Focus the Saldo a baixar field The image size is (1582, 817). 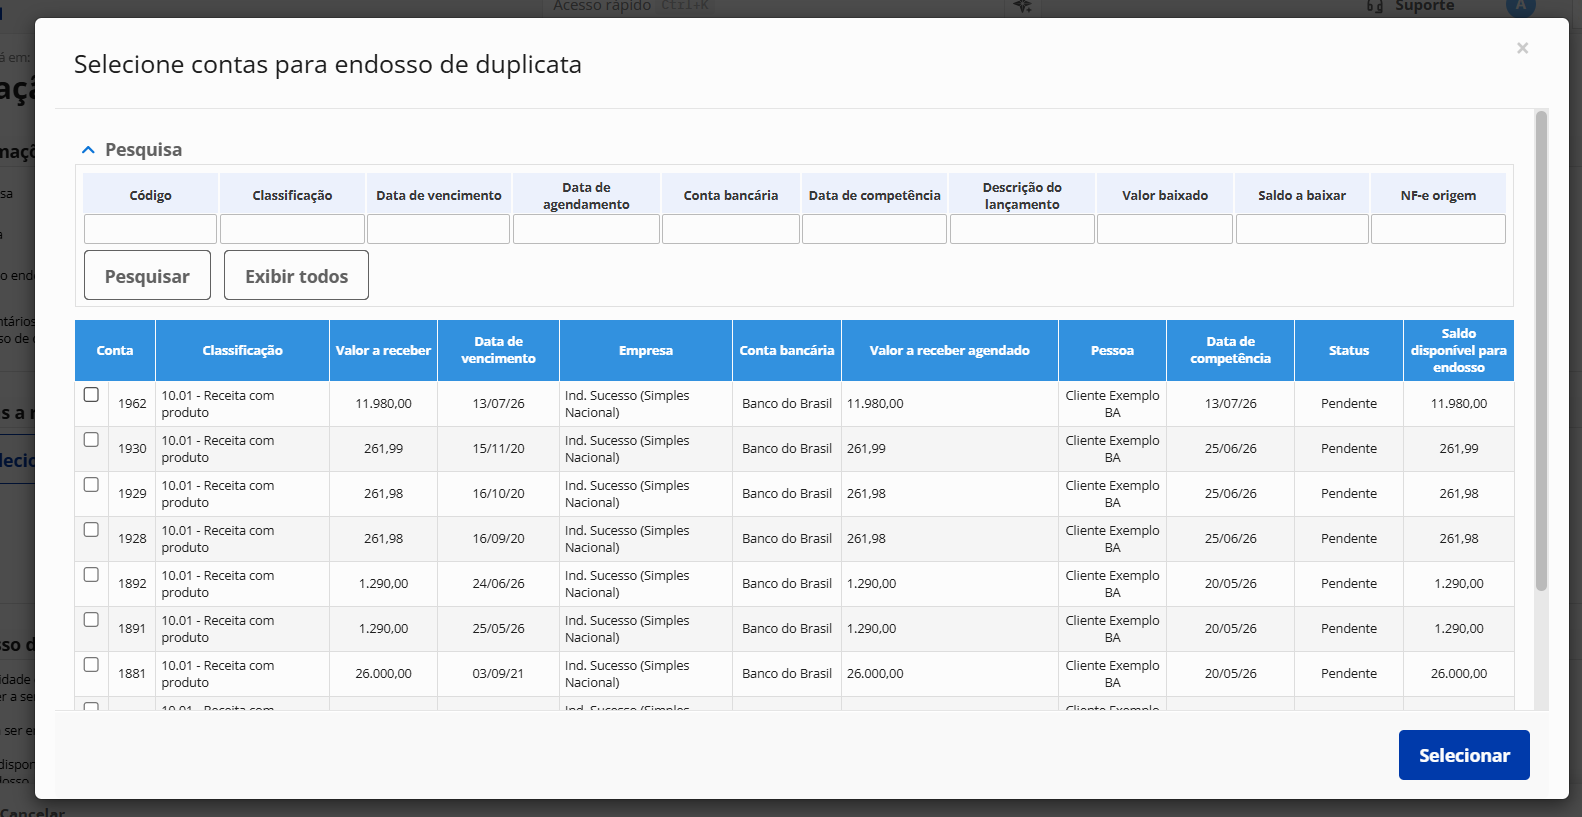pos(1302,229)
